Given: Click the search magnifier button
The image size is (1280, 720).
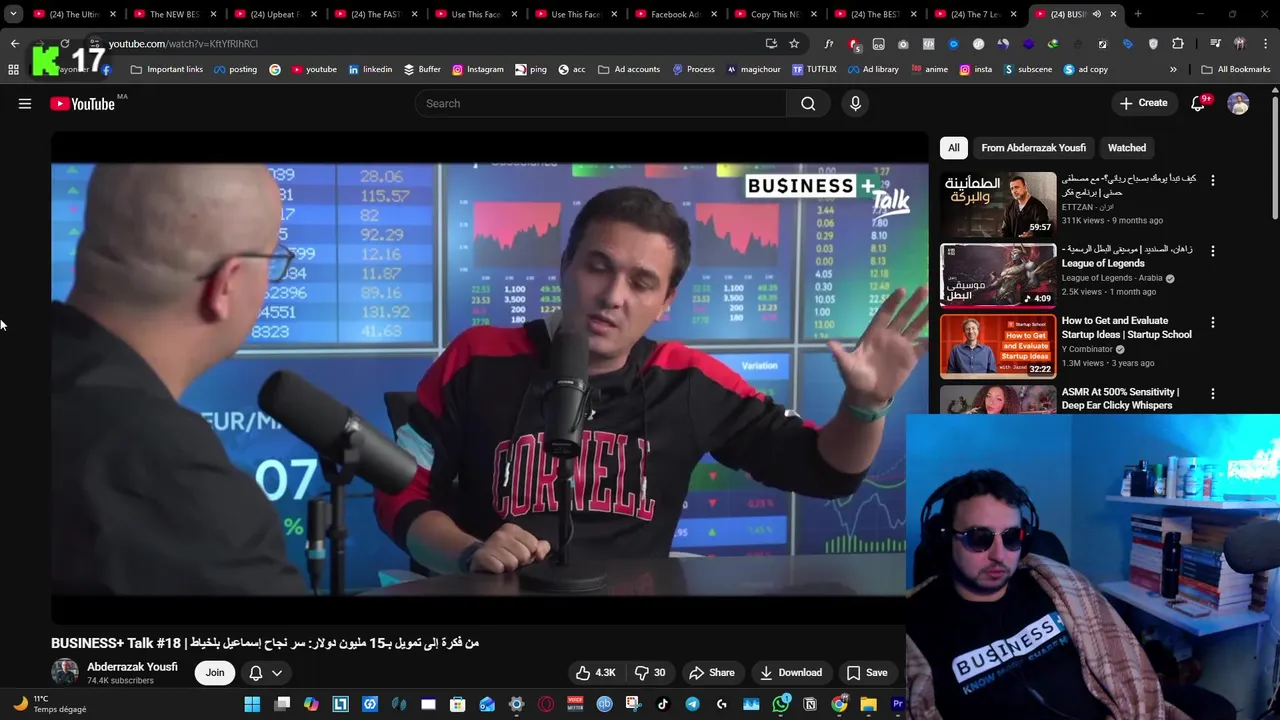Looking at the screenshot, I should point(808,103).
